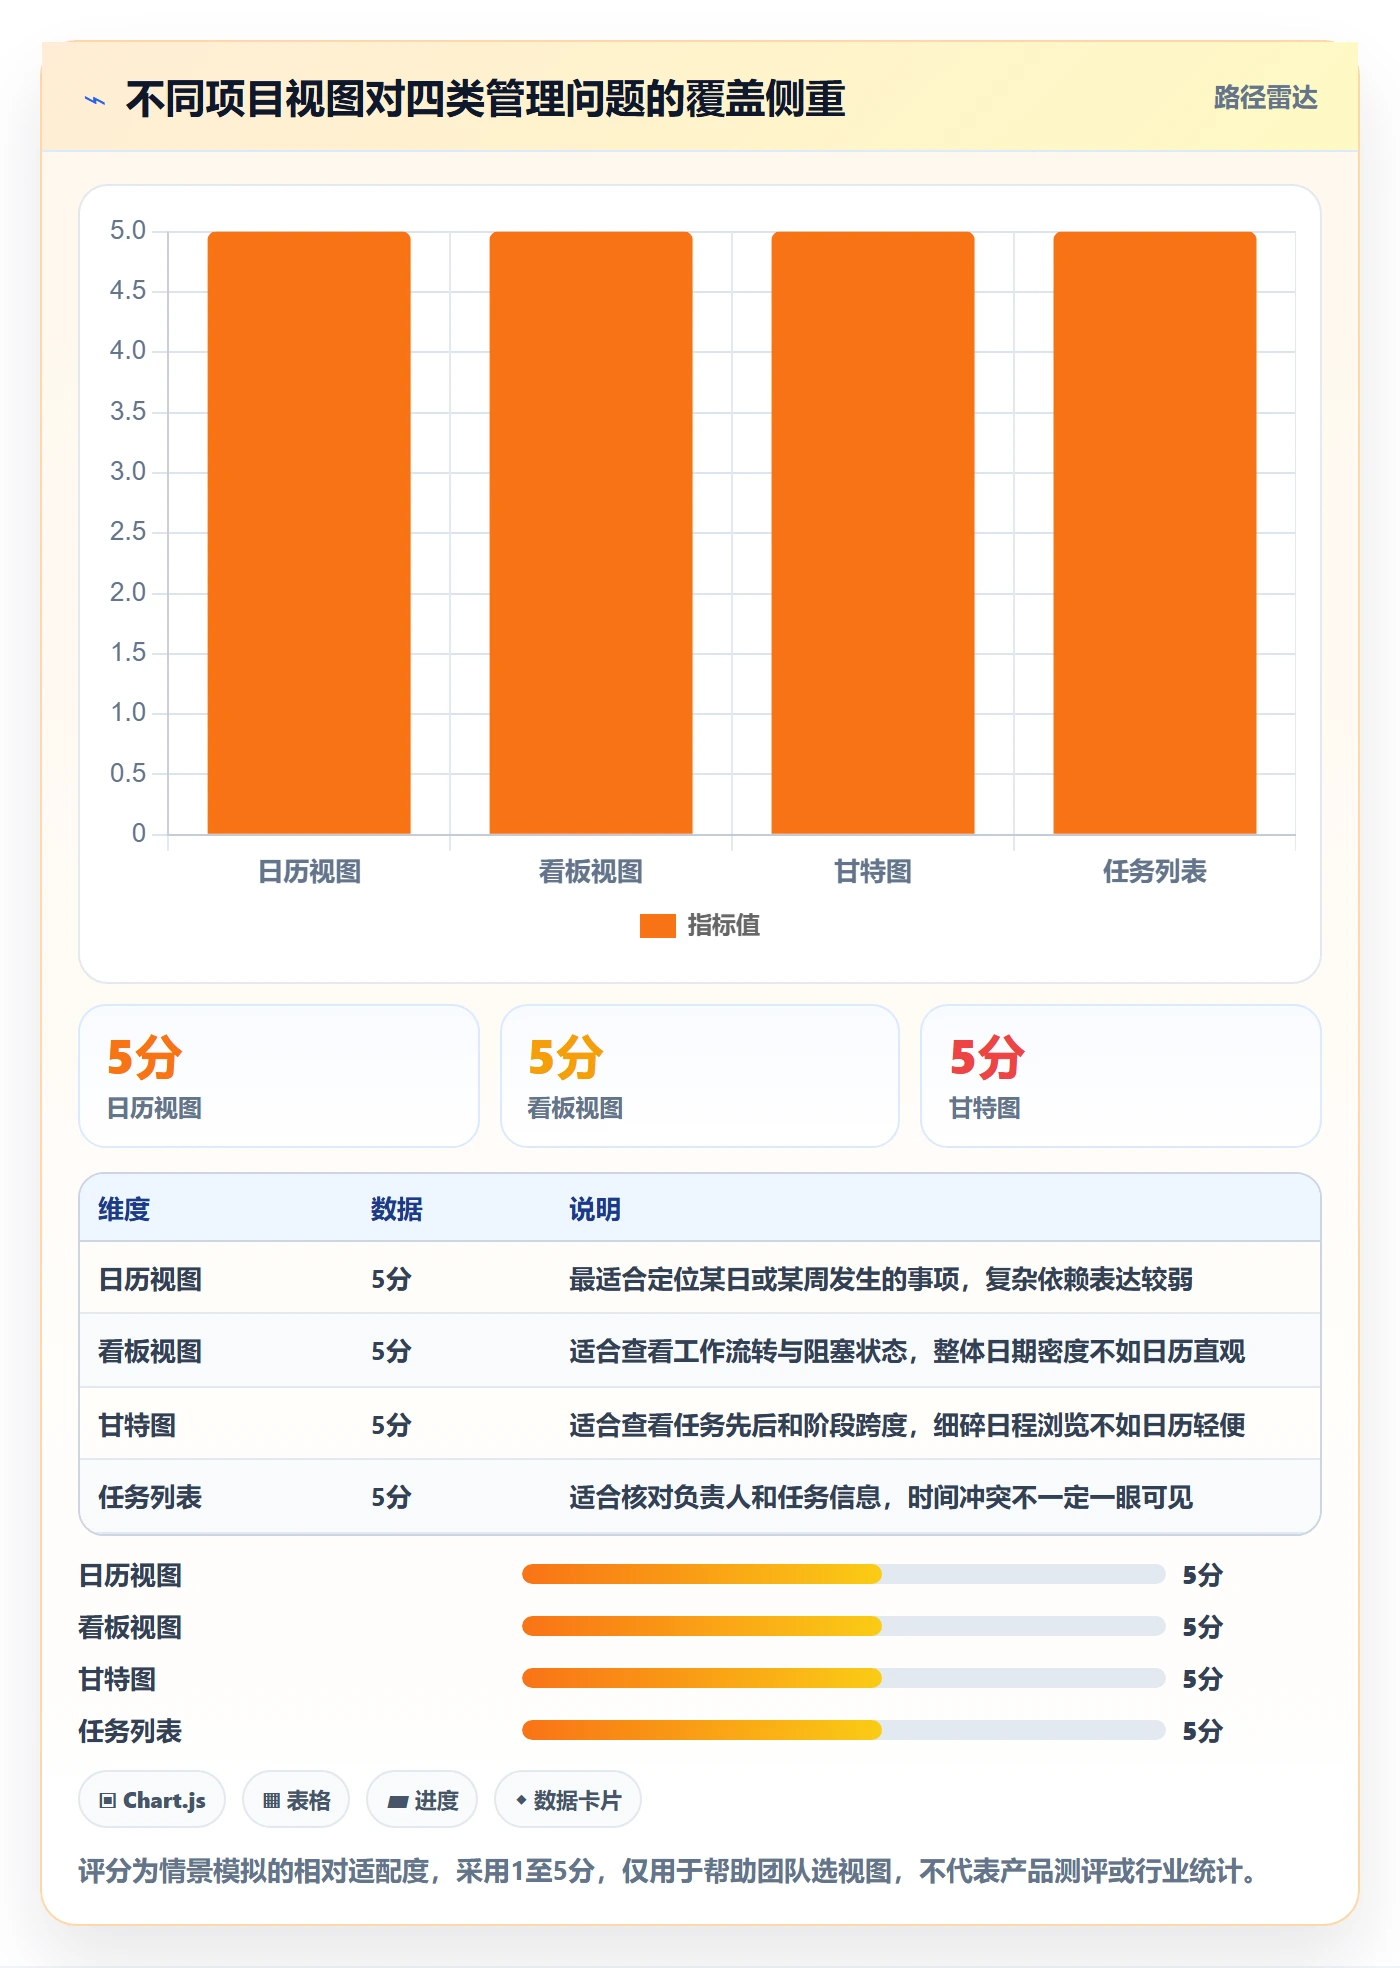1400x1968 pixels.
Task: Click the 维度 column header
Action: [124, 1210]
